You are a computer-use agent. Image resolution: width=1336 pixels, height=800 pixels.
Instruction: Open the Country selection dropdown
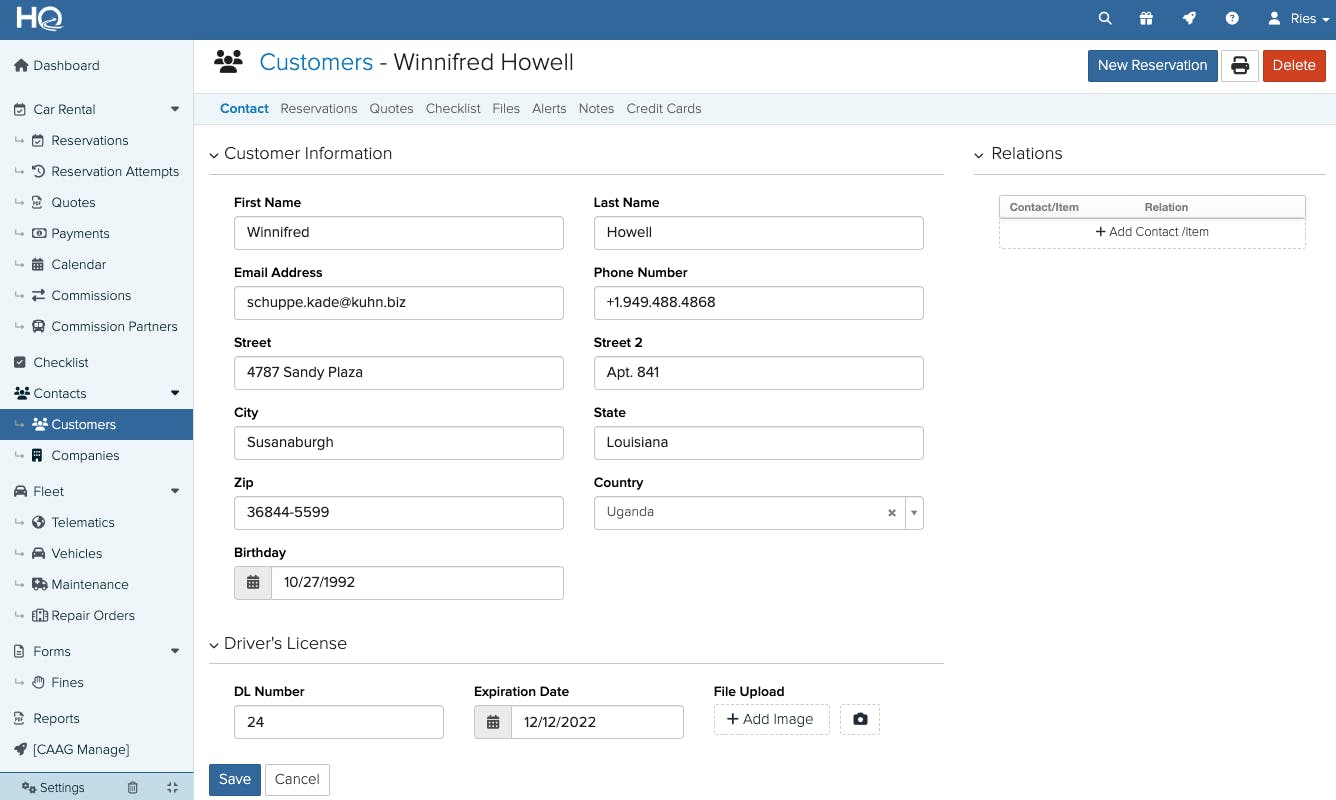[x=913, y=512]
